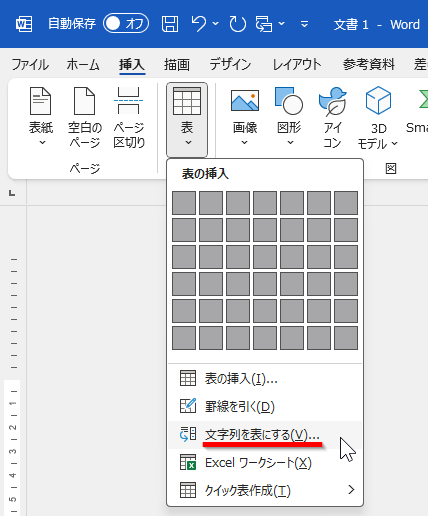
Task: Click the top-left cell of table grid
Action: click(184, 203)
